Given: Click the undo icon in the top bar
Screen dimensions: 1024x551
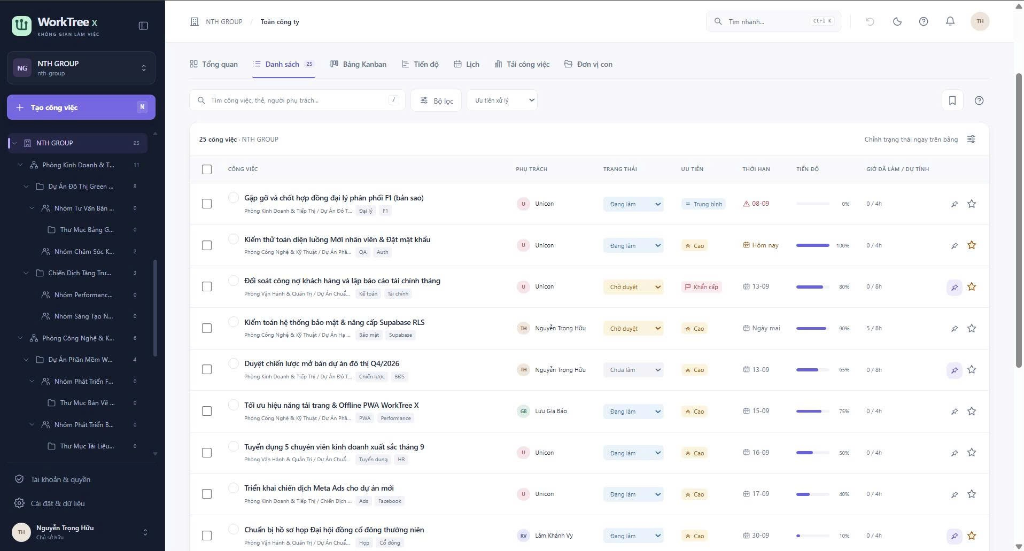Looking at the screenshot, I should [870, 22].
